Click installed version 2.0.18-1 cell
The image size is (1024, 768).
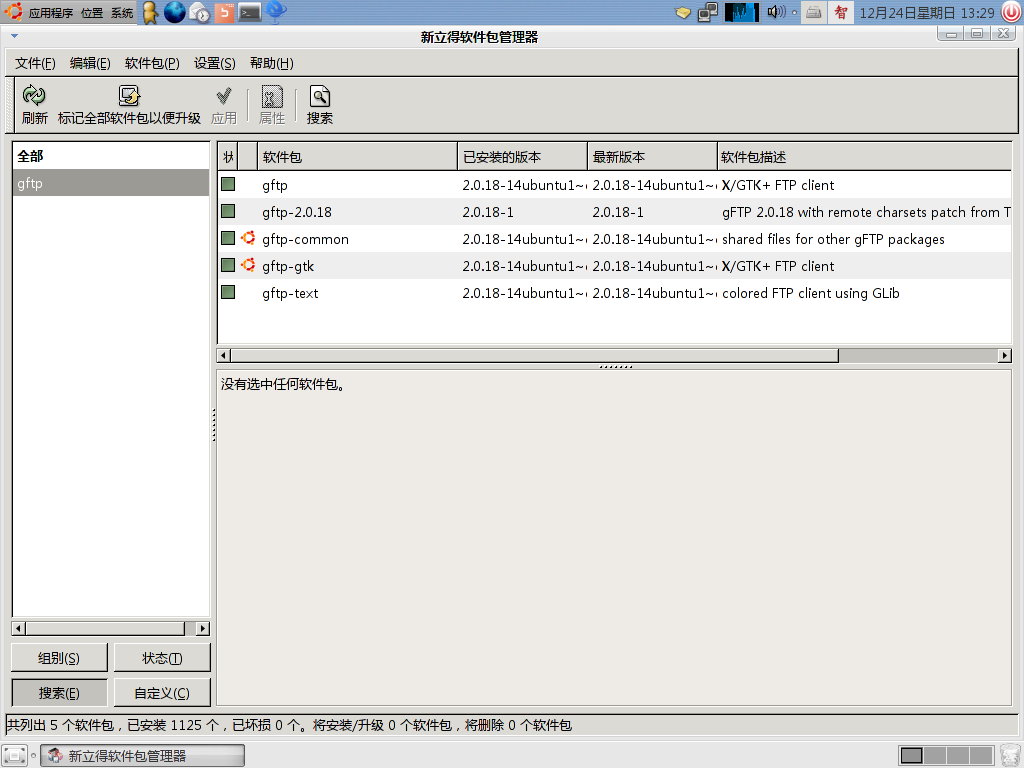(488, 212)
